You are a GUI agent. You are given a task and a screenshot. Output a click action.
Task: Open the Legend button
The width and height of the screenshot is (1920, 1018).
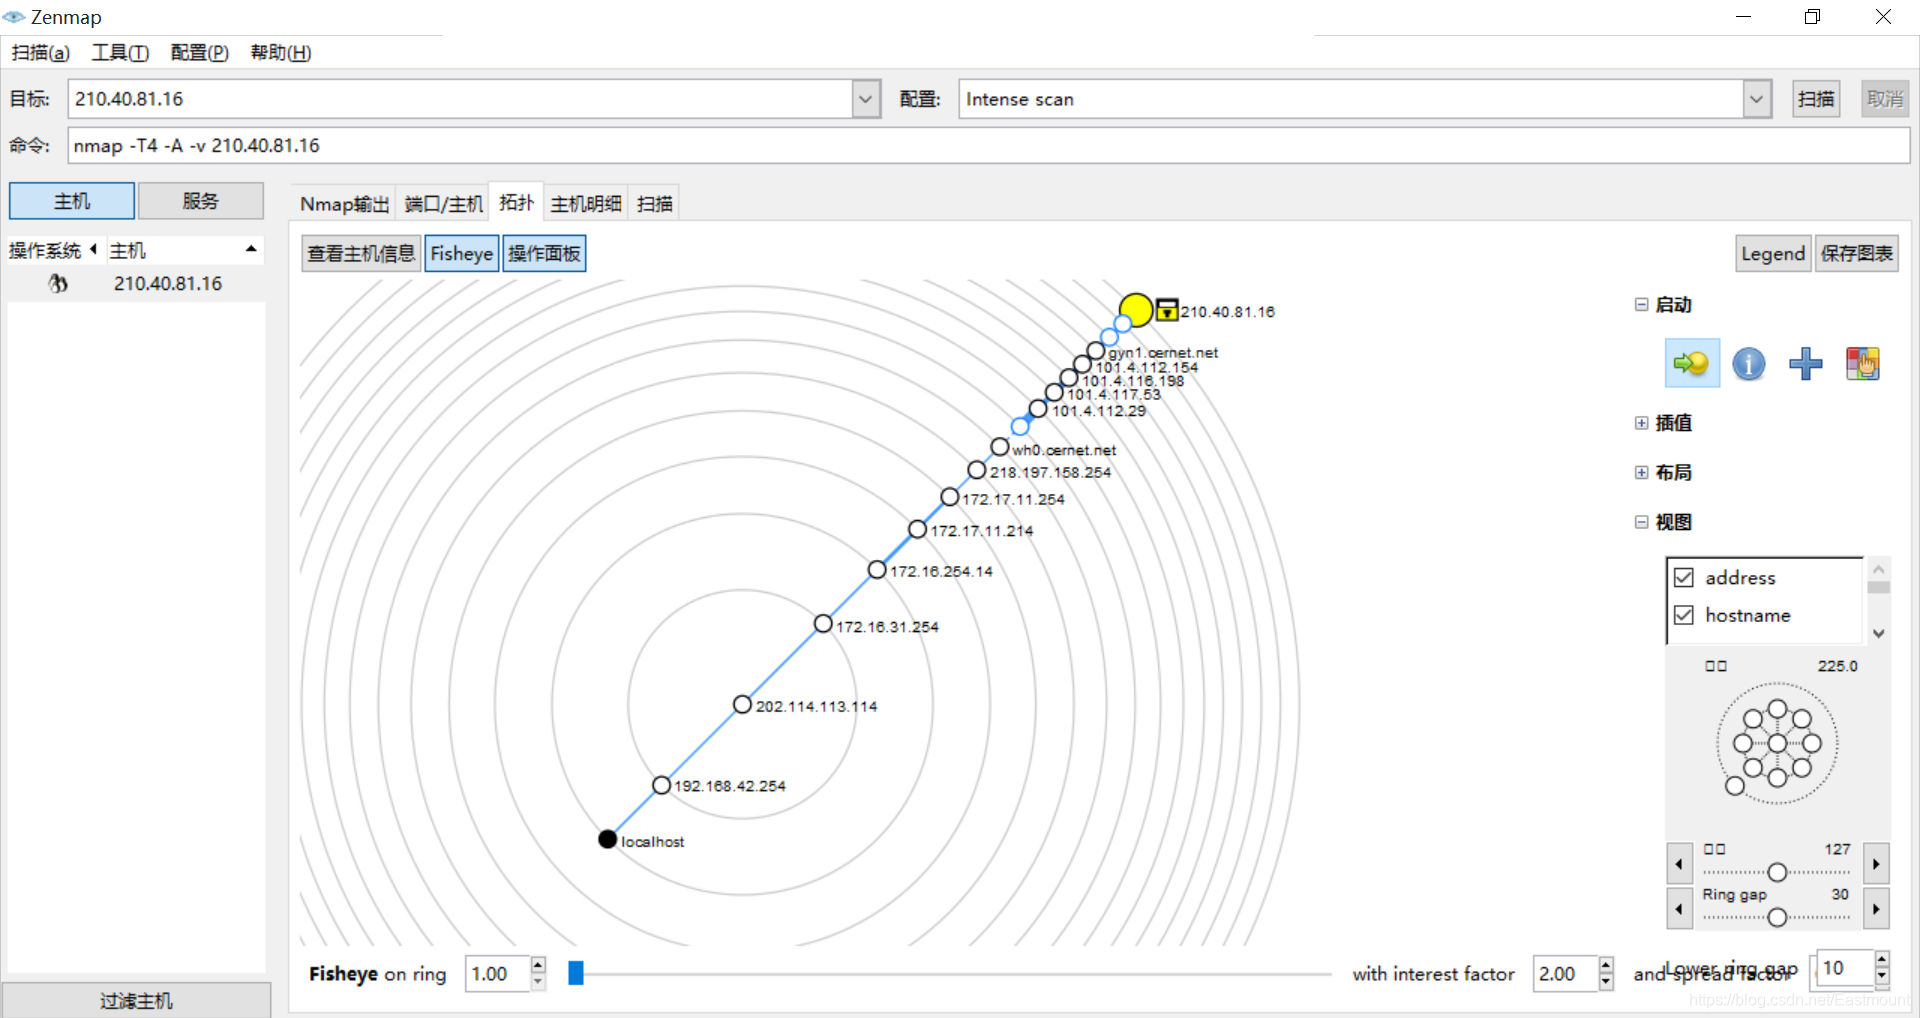(x=1773, y=254)
